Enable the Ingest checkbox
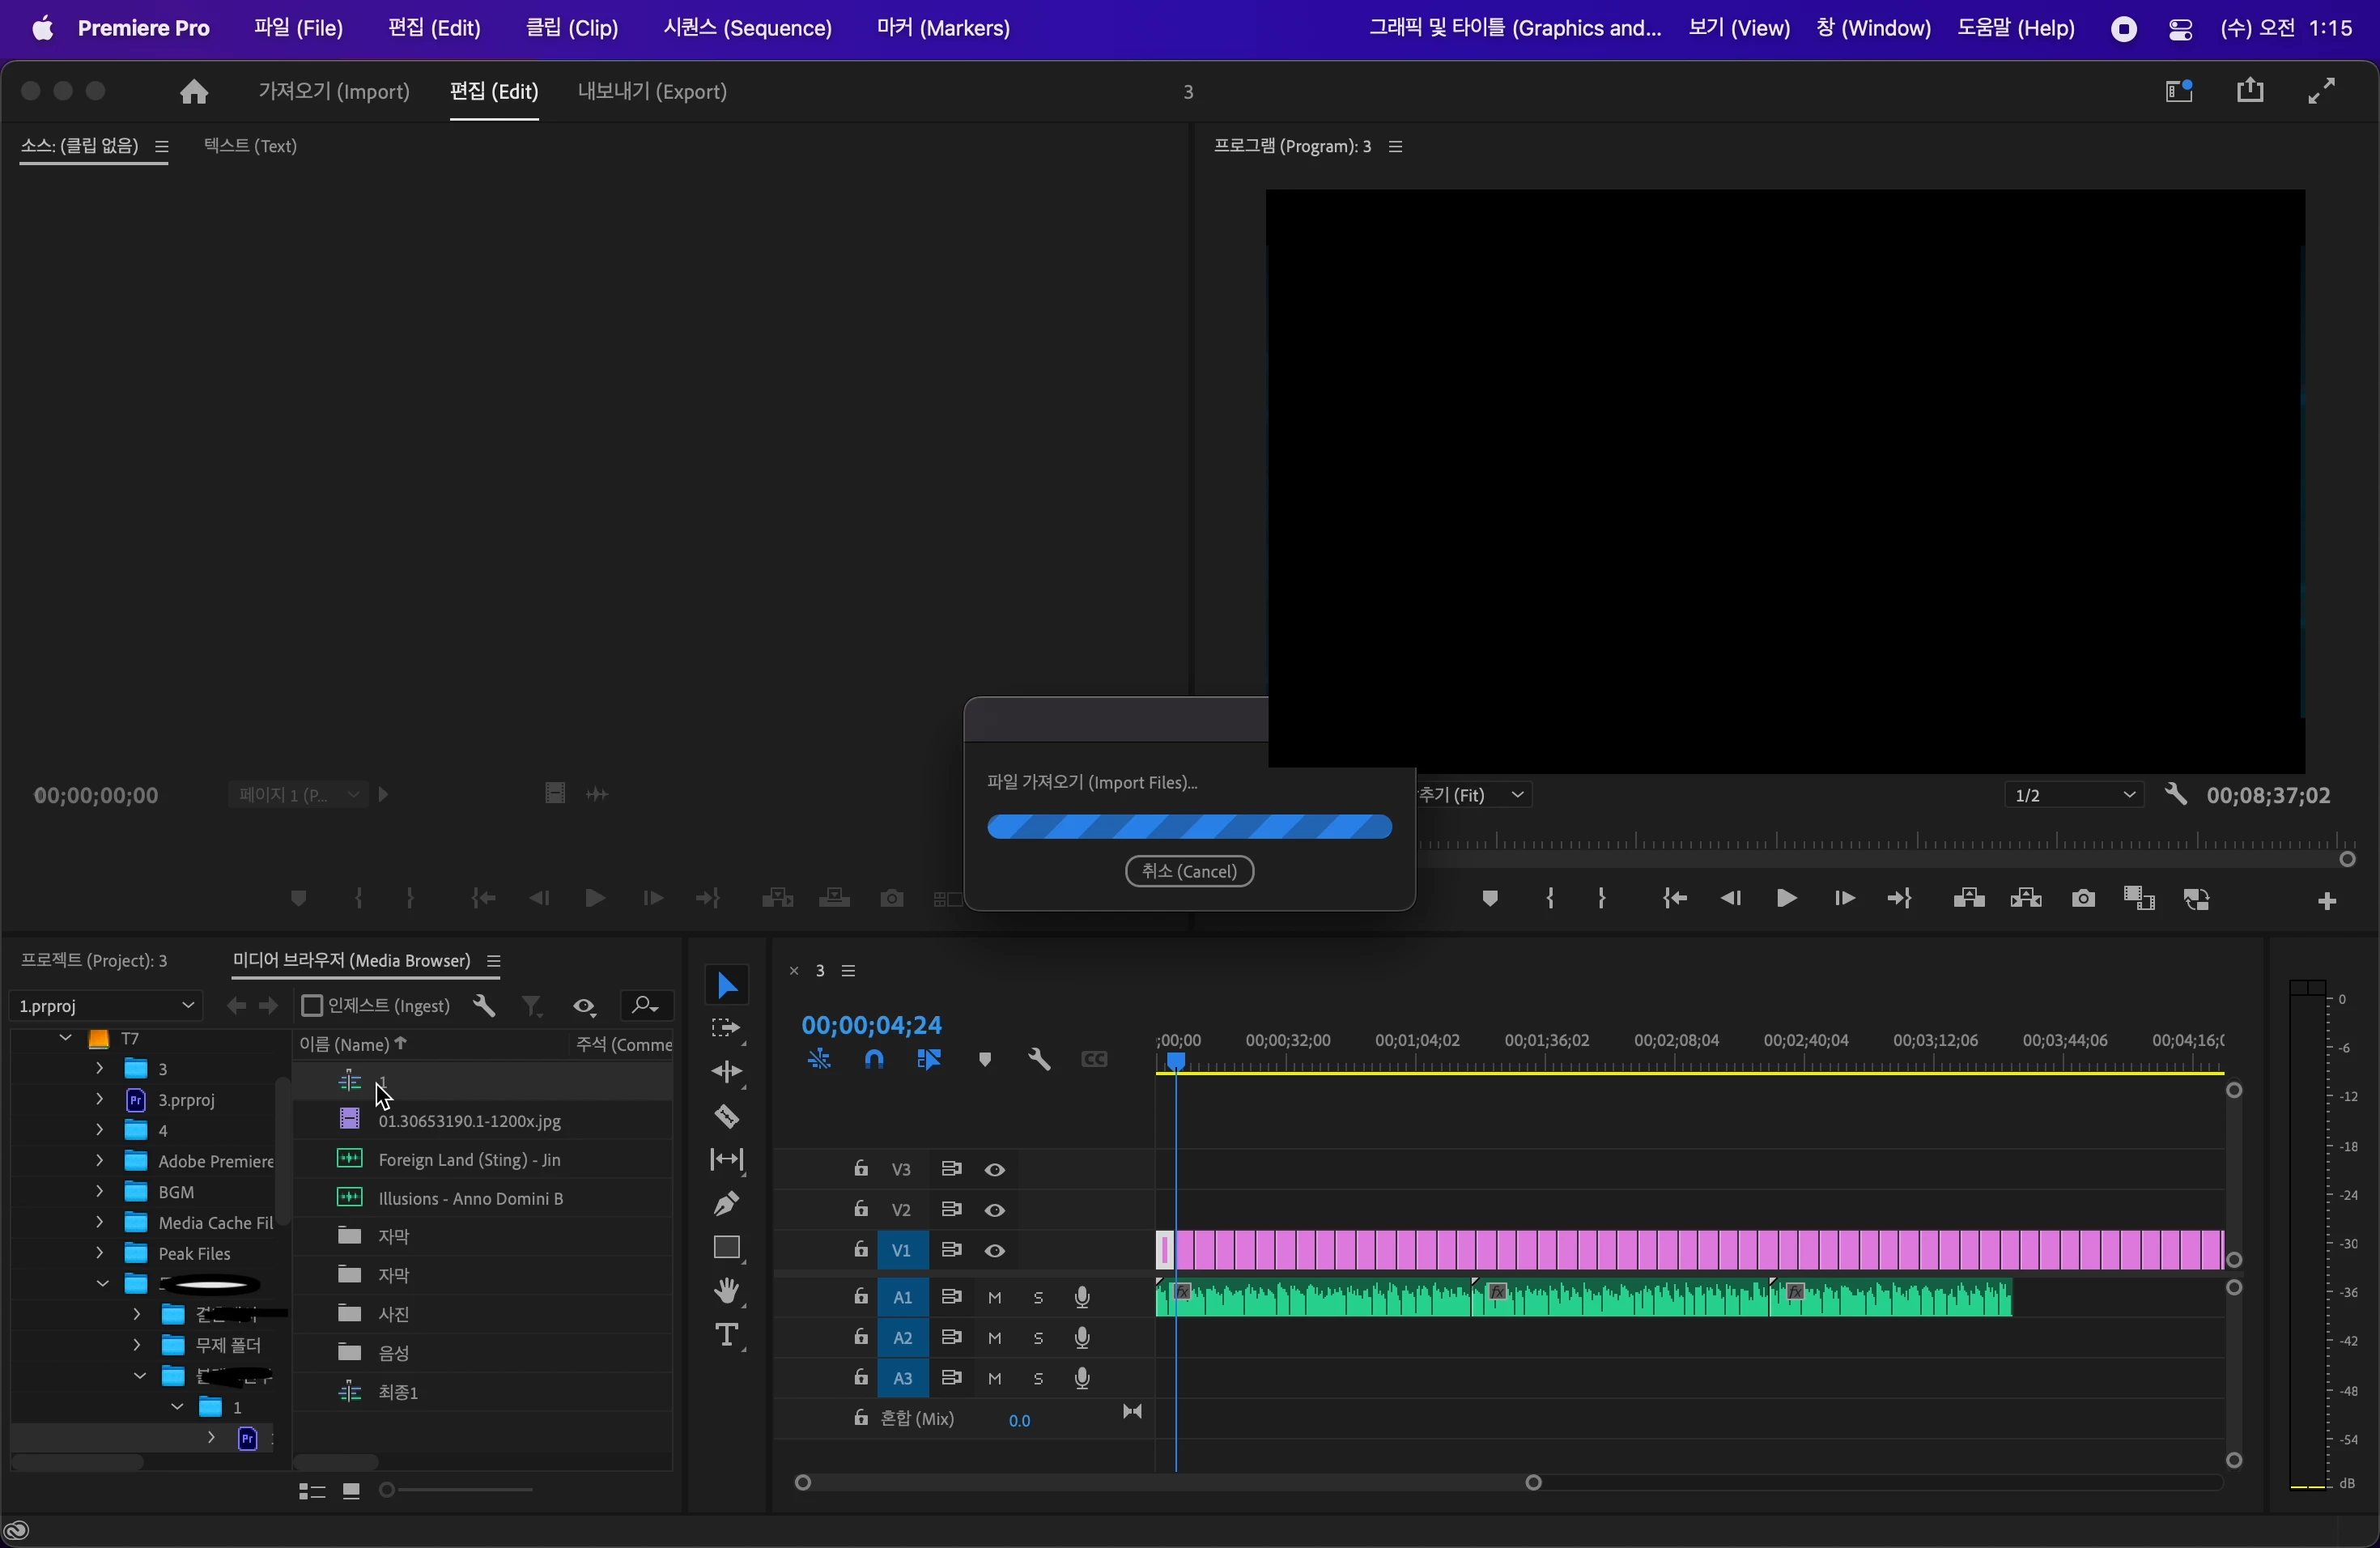The image size is (2380, 1548). (x=312, y=1006)
